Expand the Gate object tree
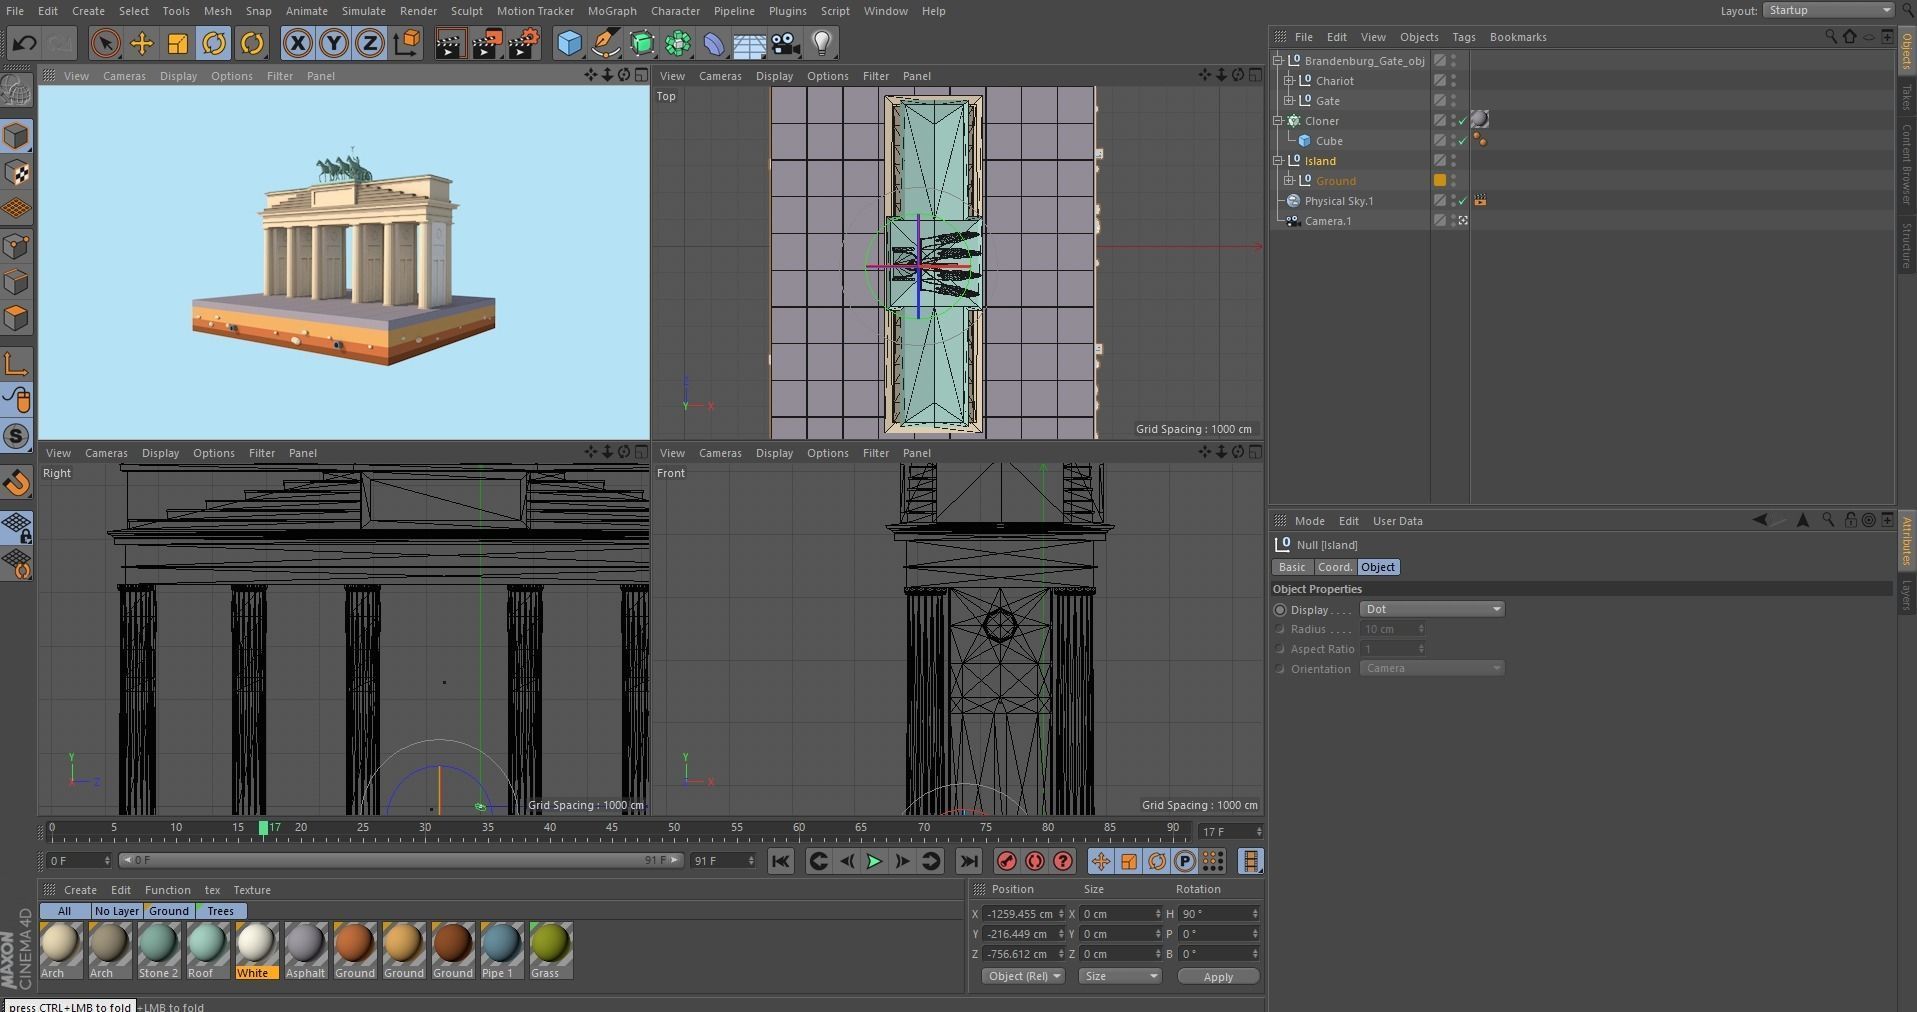Screen dimensions: 1917x1012 [1290, 101]
